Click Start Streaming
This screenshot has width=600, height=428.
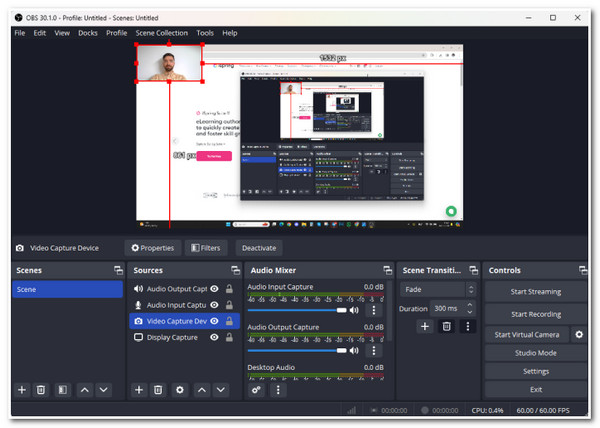(x=536, y=292)
